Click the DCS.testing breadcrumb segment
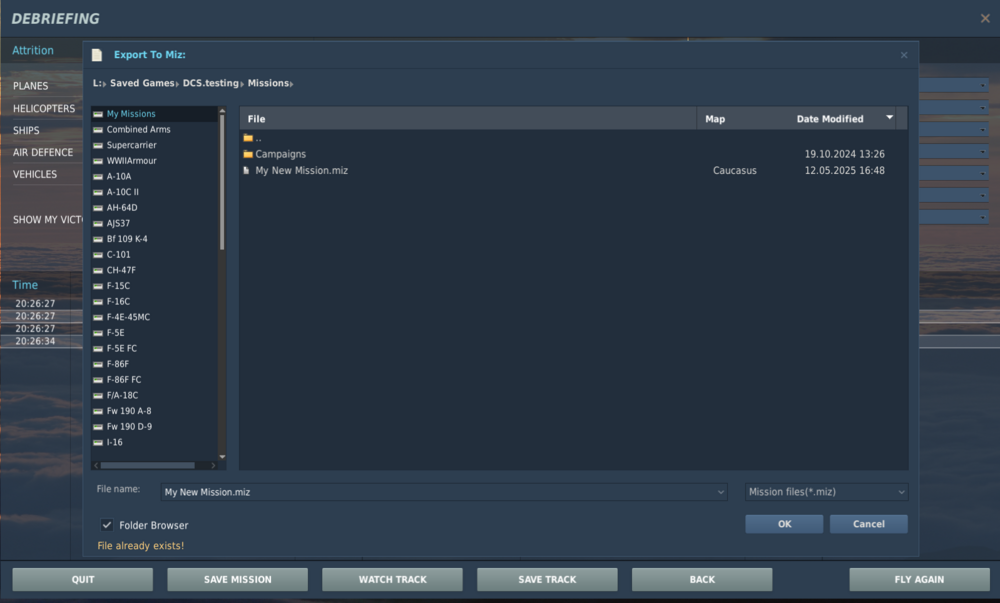 click(x=210, y=83)
